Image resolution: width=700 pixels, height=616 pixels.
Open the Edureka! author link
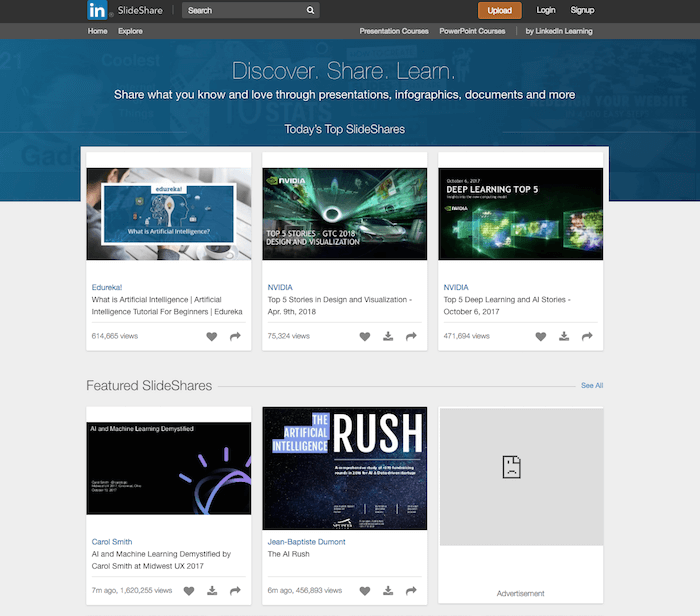(107, 287)
